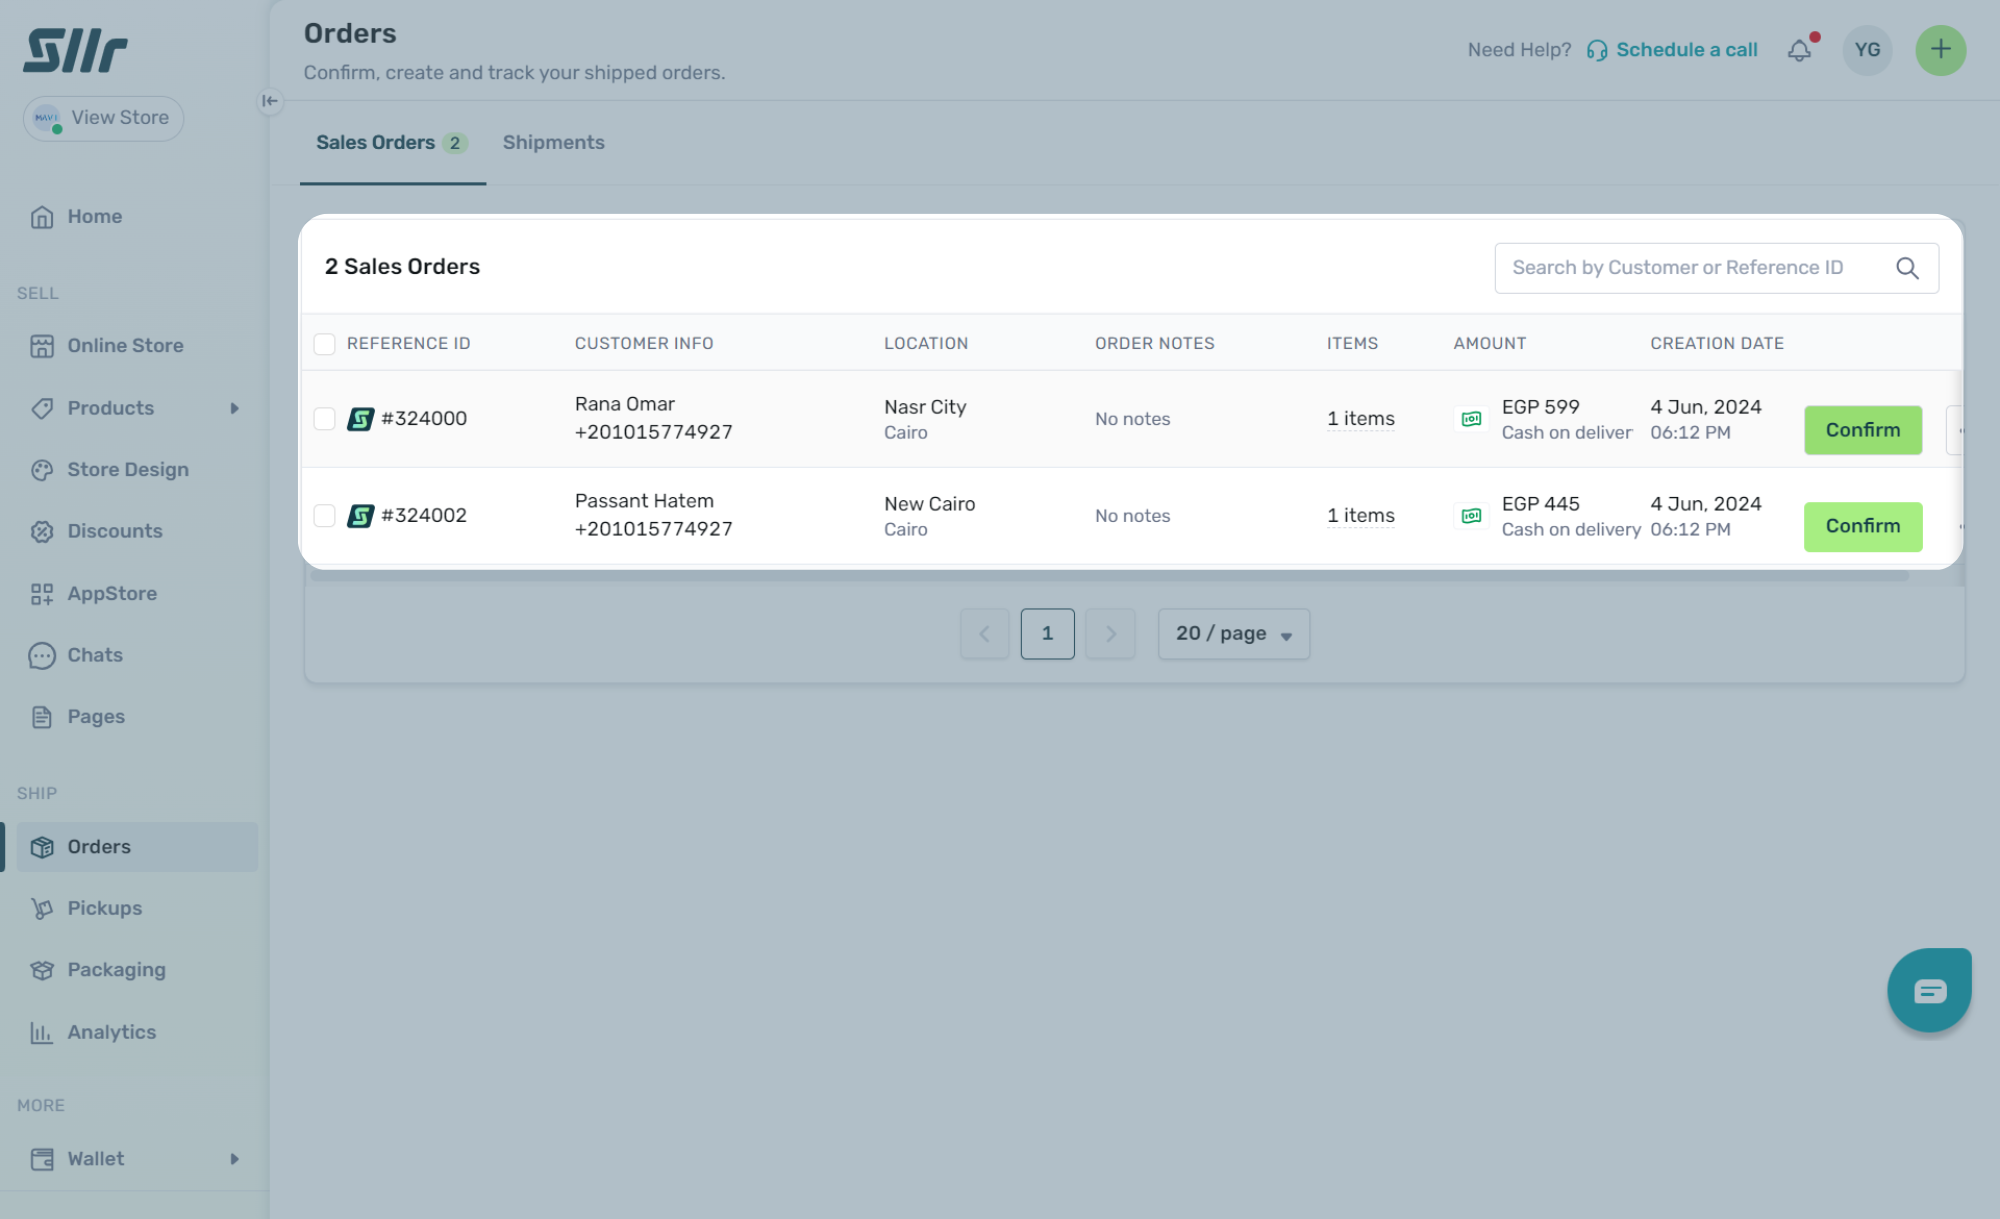Select all orders with header checkbox
Screen dimensions: 2000x1219
324,344
